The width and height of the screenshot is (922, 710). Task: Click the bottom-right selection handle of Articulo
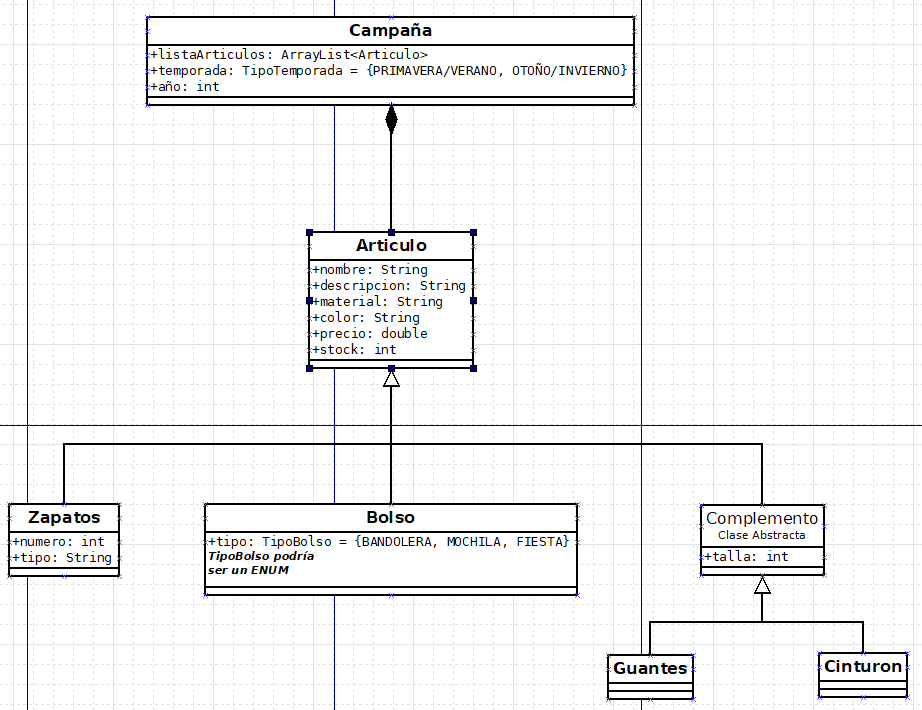point(473,368)
